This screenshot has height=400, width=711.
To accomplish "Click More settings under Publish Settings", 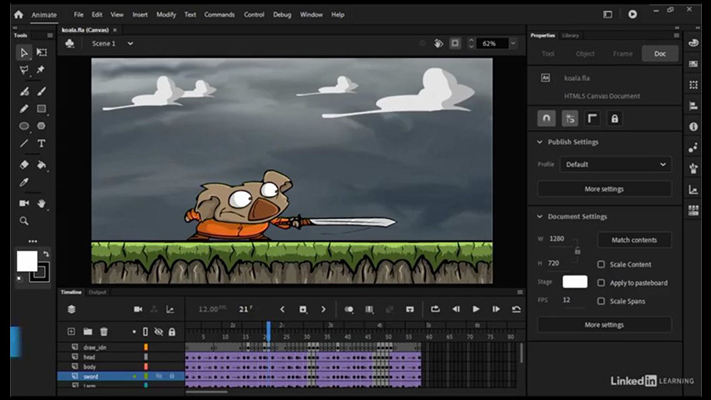I will (604, 189).
